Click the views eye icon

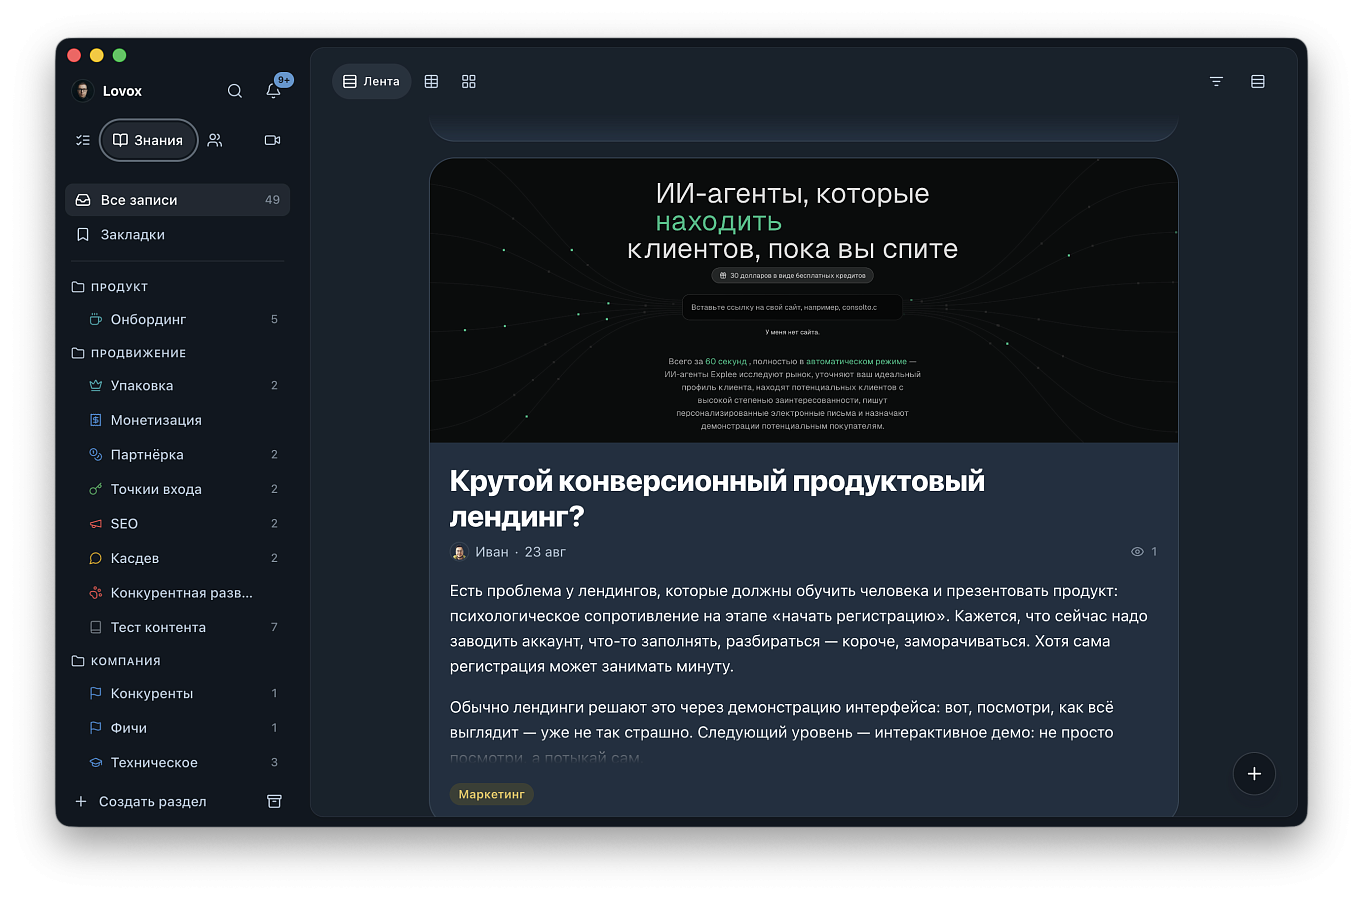(x=1137, y=552)
